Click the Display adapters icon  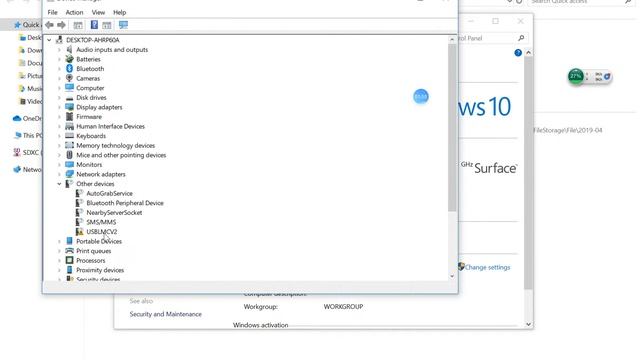coord(69,107)
